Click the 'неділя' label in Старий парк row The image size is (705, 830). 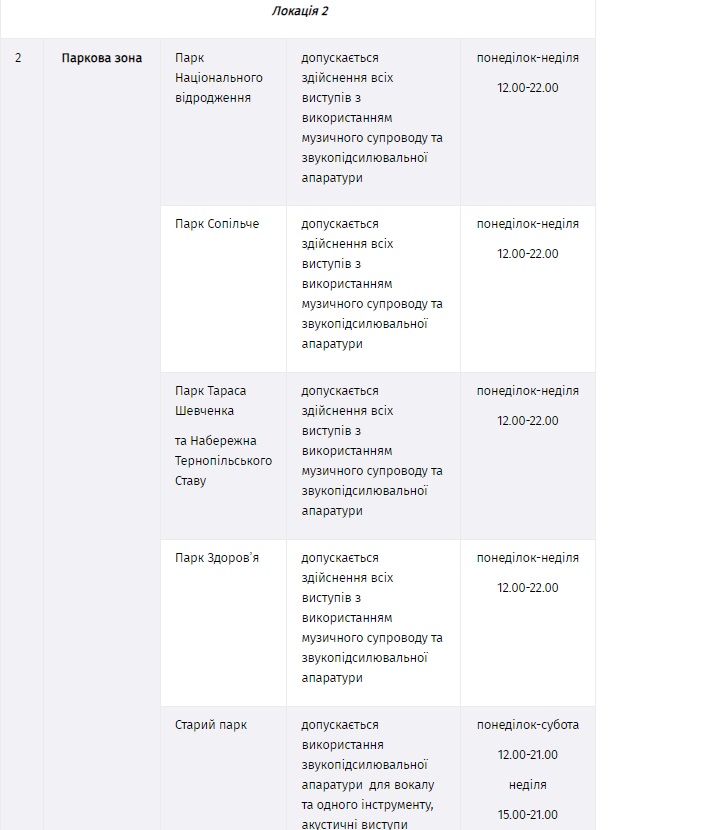528,785
